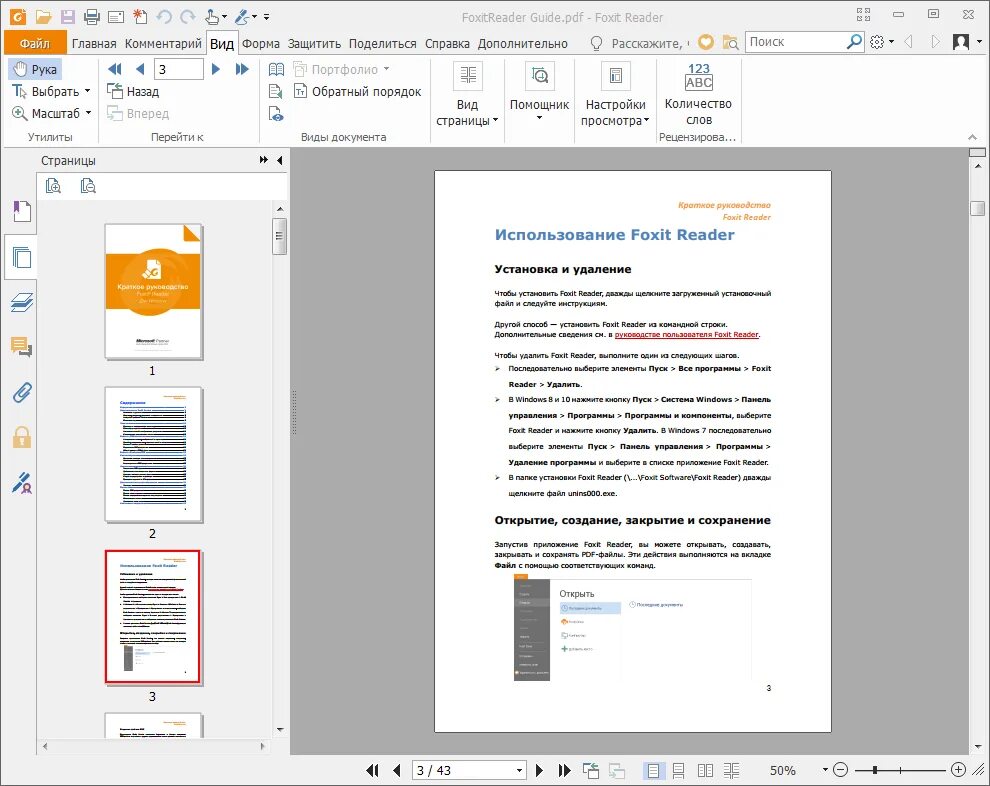The image size is (990, 786).
Task: Reduce page thumbnails icon
Action: (88, 186)
